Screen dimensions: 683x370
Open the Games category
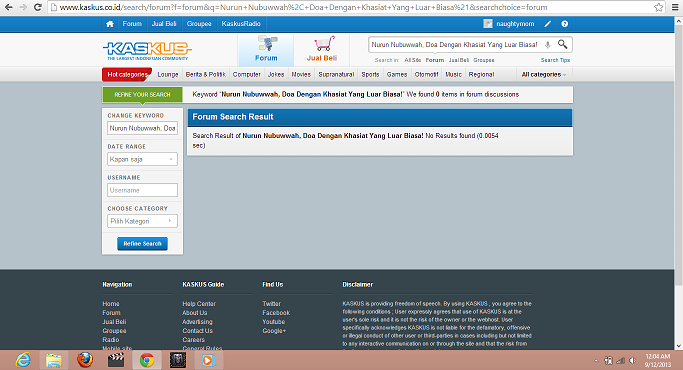tap(397, 75)
